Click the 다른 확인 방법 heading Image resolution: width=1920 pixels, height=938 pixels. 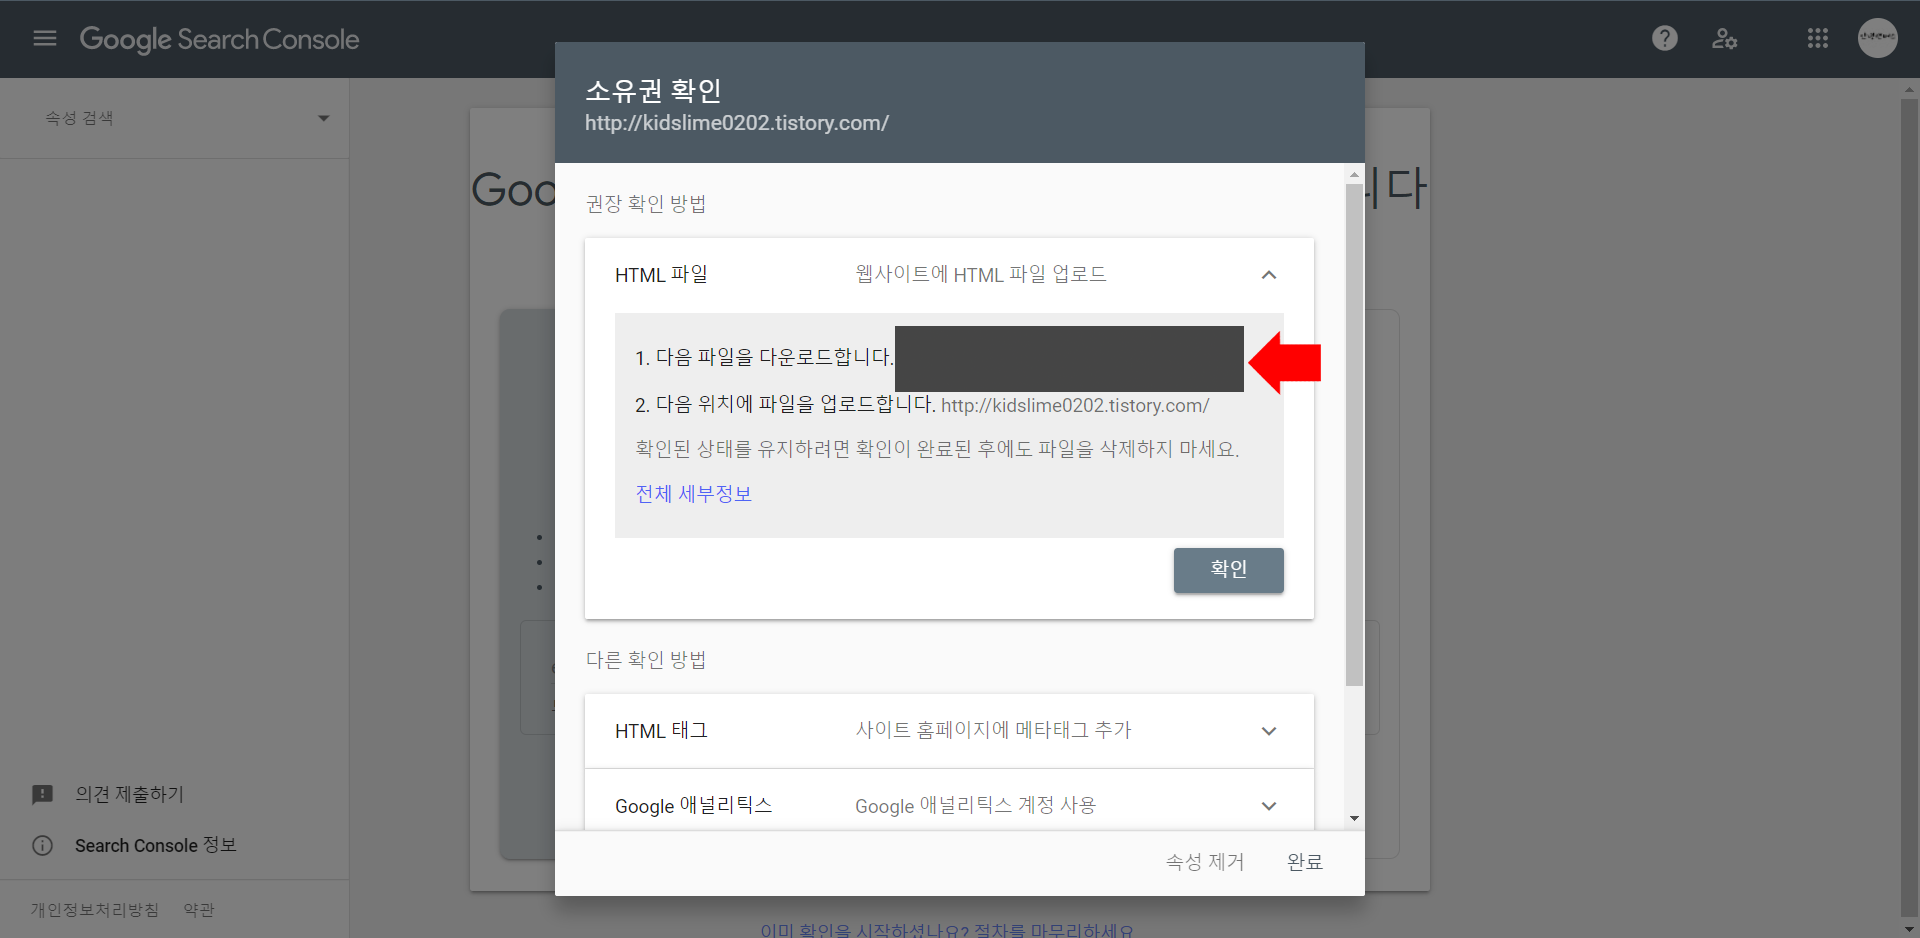(646, 660)
